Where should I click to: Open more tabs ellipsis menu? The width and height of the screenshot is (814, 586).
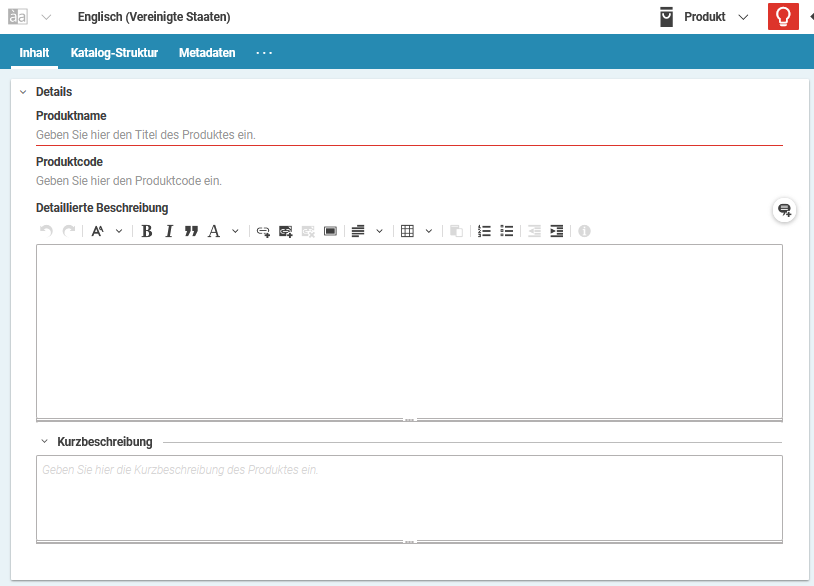pyautogui.click(x=264, y=53)
